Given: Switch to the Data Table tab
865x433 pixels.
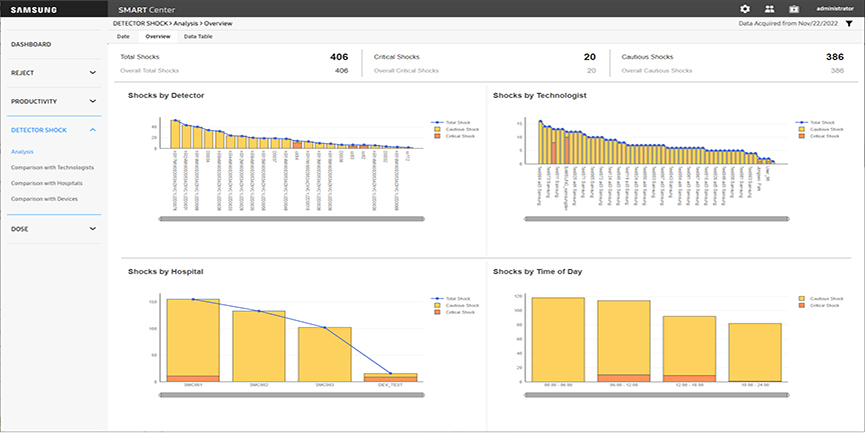Looking at the screenshot, I should click(x=197, y=36).
